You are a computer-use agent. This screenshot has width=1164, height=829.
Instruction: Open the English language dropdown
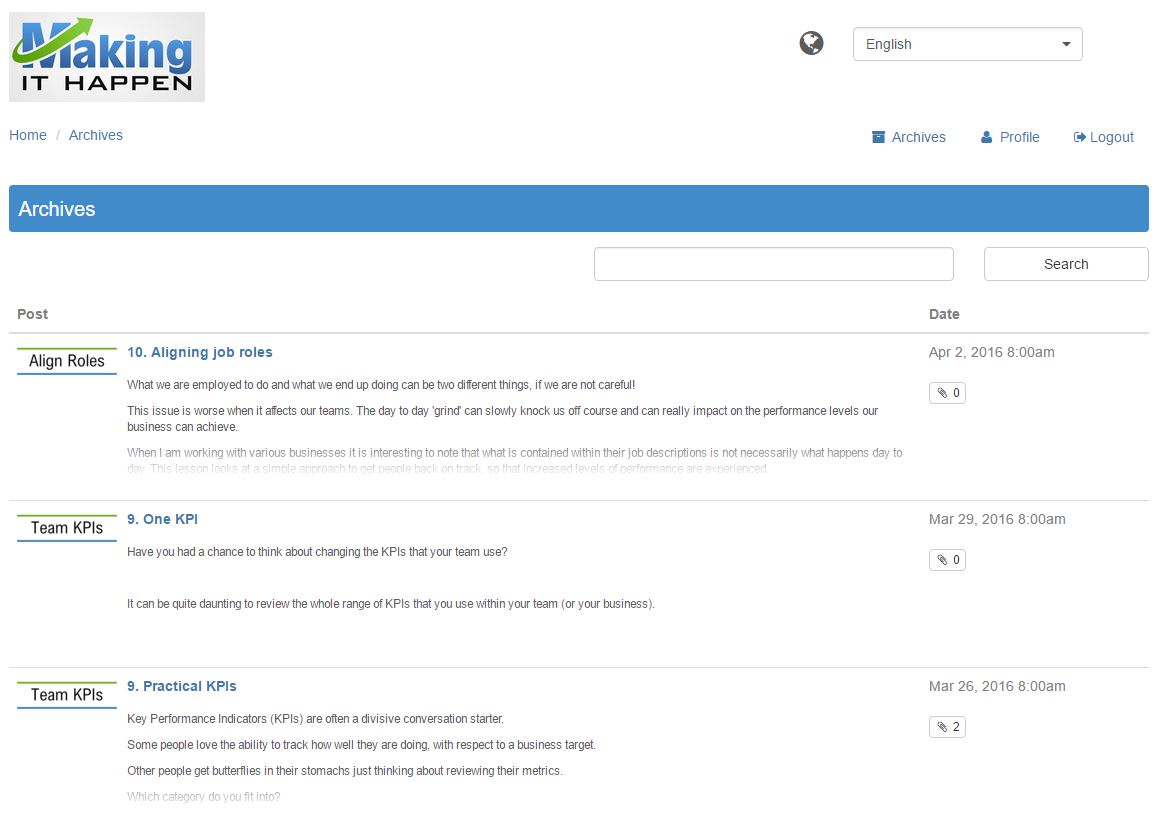click(967, 44)
